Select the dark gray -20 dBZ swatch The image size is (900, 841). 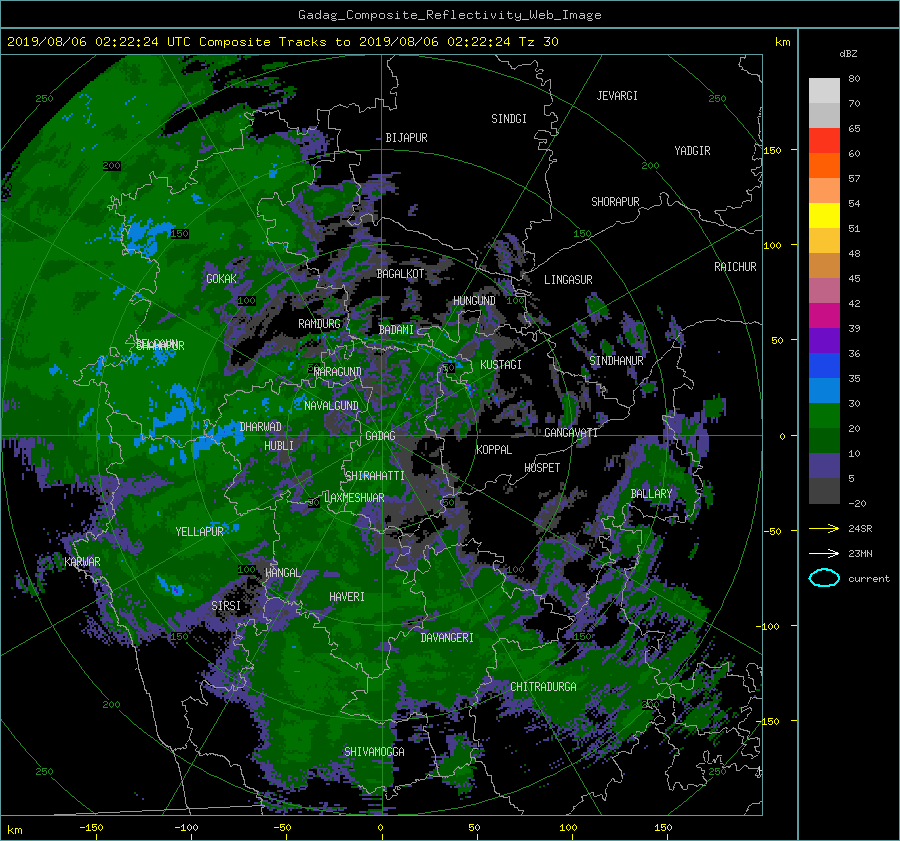coord(824,490)
